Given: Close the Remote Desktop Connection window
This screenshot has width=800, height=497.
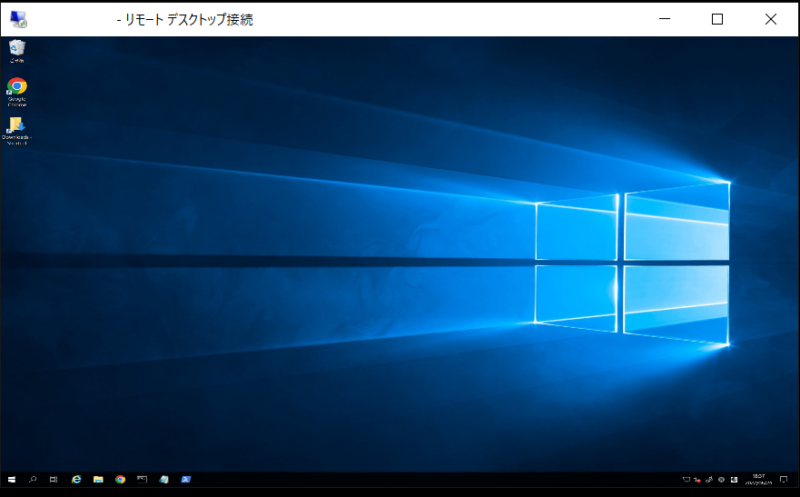Looking at the screenshot, I should point(771,19).
